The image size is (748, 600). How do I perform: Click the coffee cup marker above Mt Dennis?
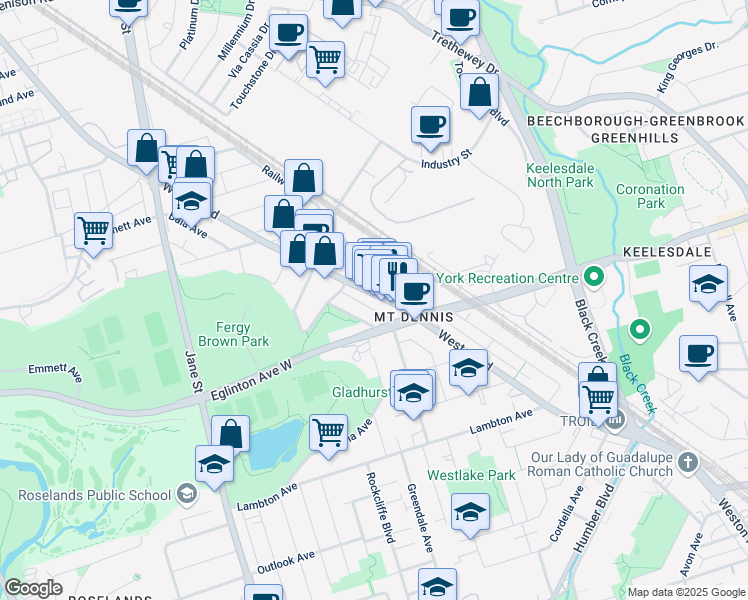pyautogui.click(x=415, y=292)
